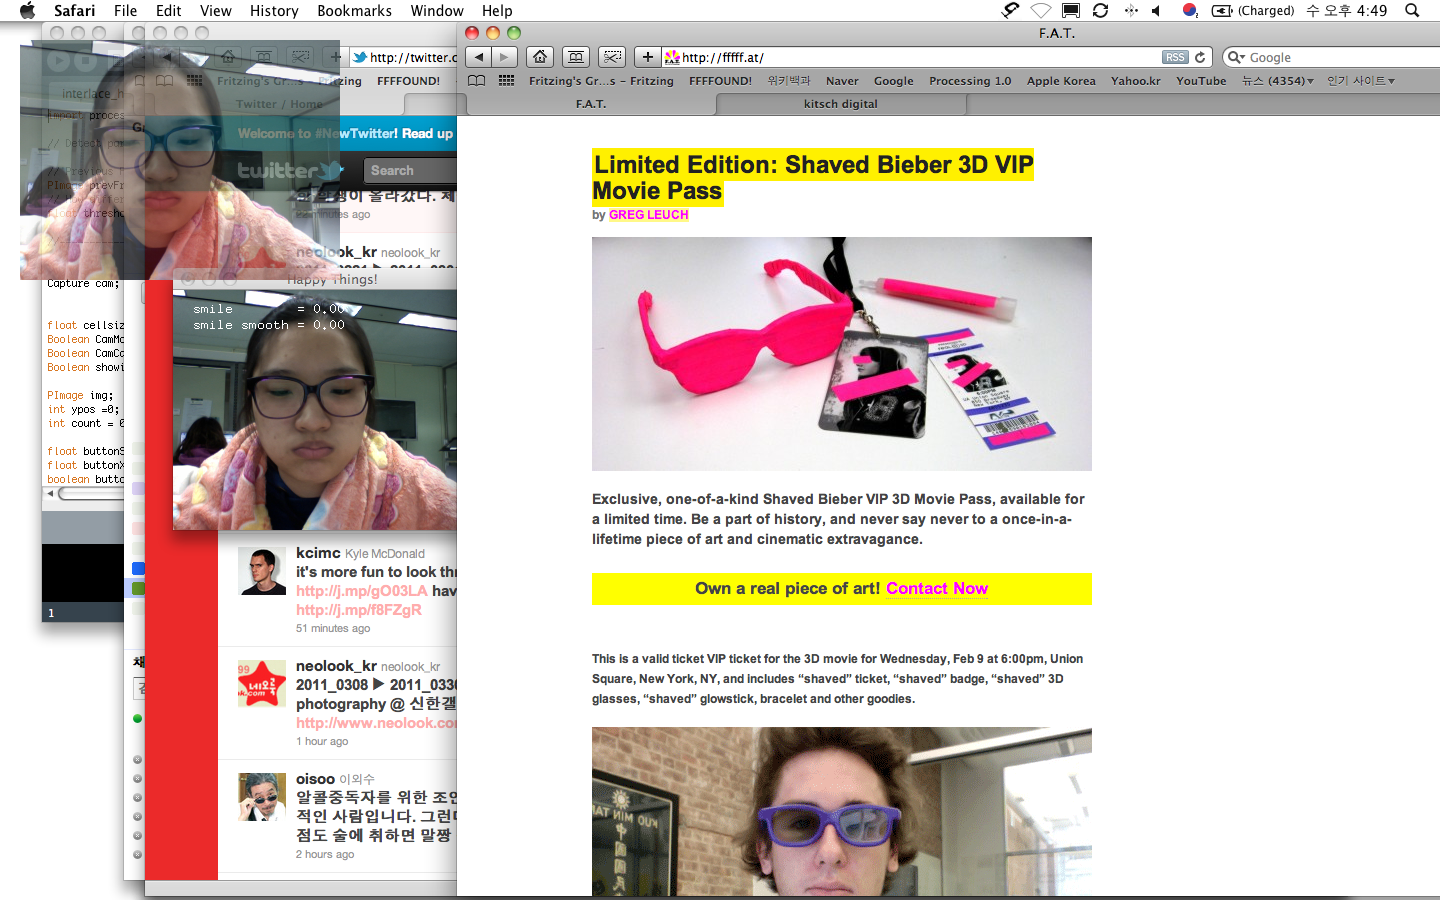Expand the 뉴스 (4354) bookmarks folder
The image size is (1440, 900).
point(1277,81)
